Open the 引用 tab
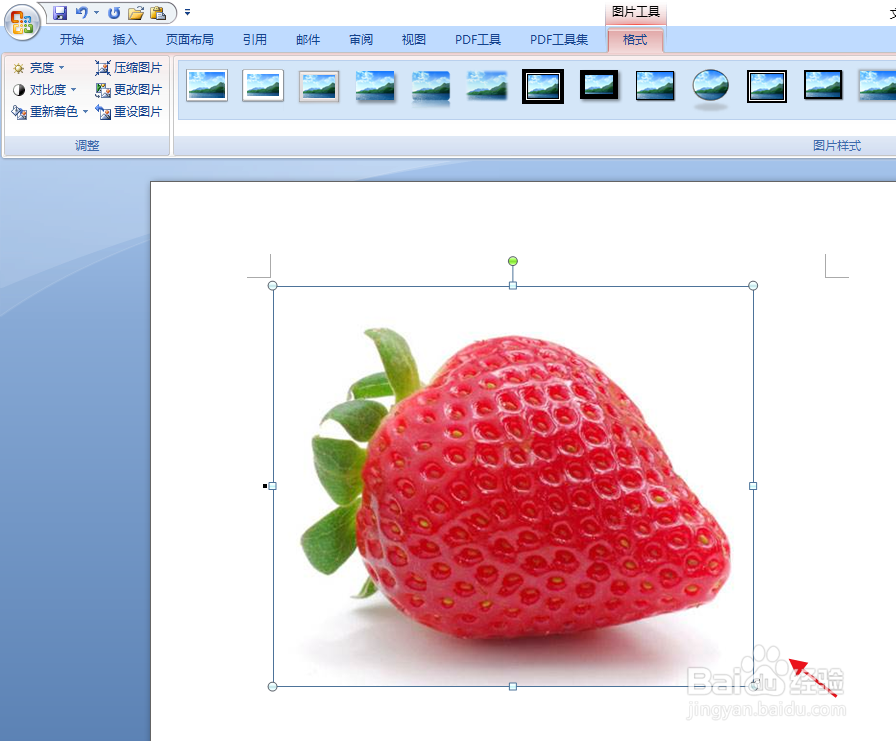Screen dimensions: 896x741 click(x=255, y=39)
